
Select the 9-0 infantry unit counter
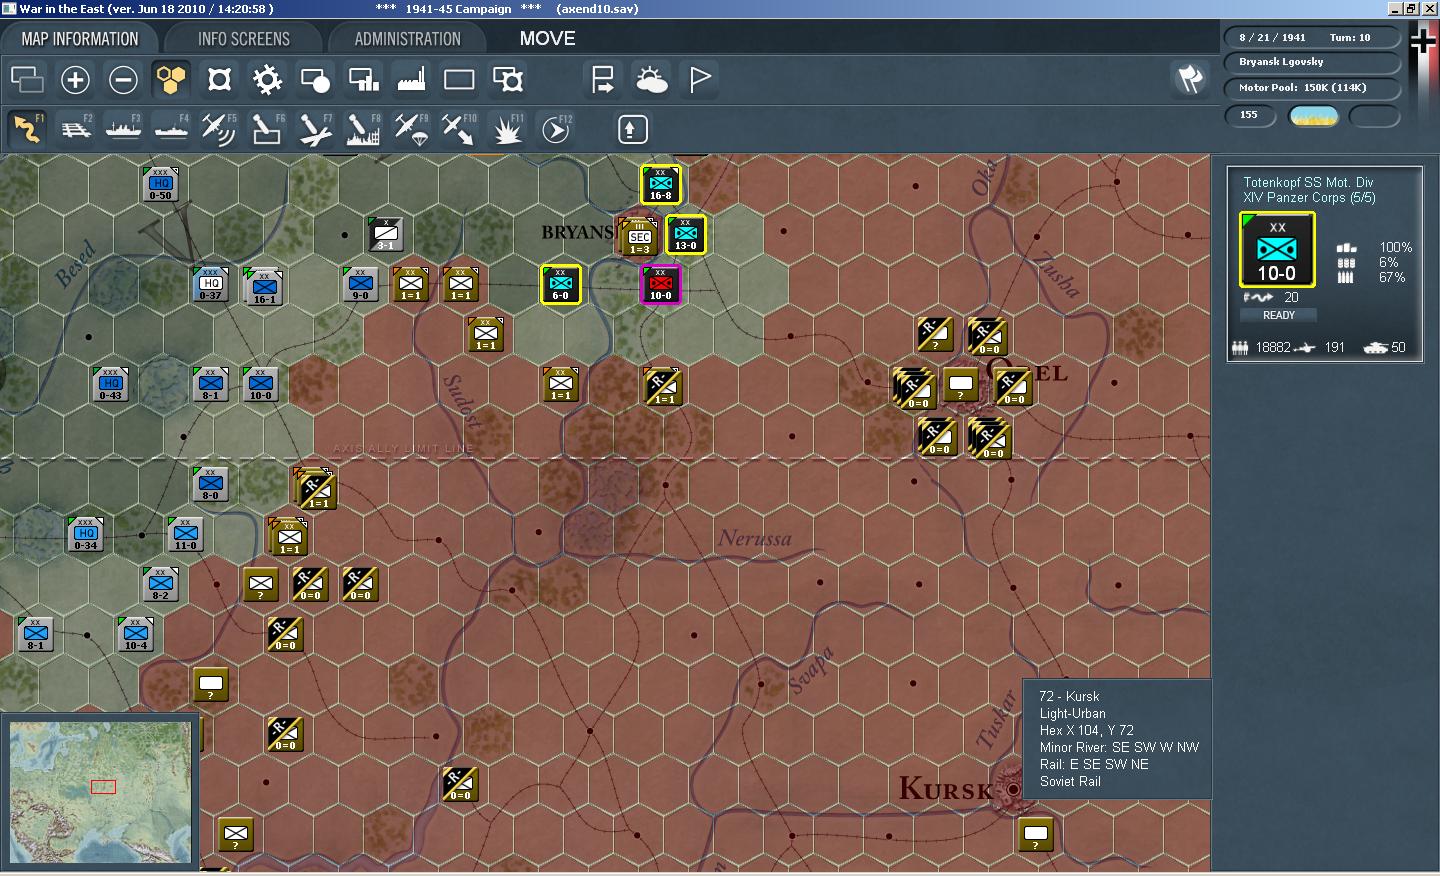[x=361, y=285]
